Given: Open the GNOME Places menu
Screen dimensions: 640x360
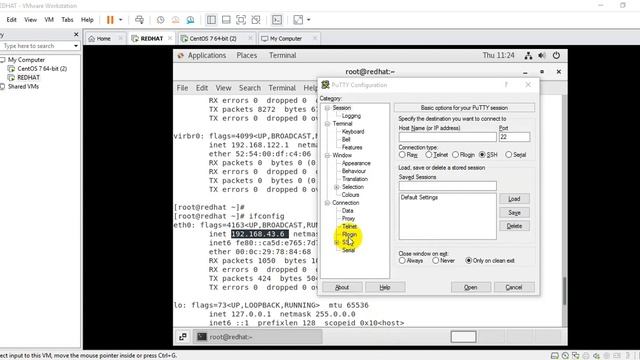Looking at the screenshot, I should click(x=247, y=56).
